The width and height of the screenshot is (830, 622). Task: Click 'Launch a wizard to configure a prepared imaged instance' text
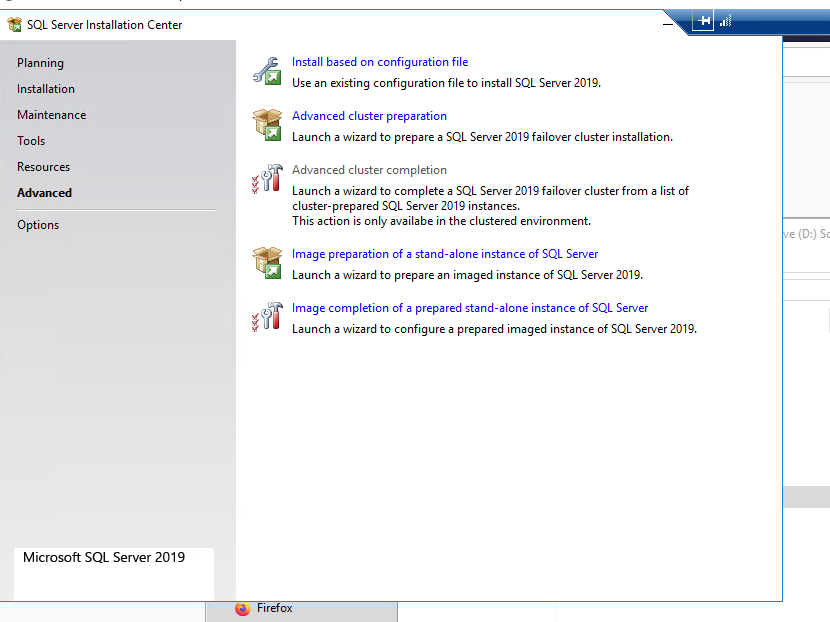(494, 329)
